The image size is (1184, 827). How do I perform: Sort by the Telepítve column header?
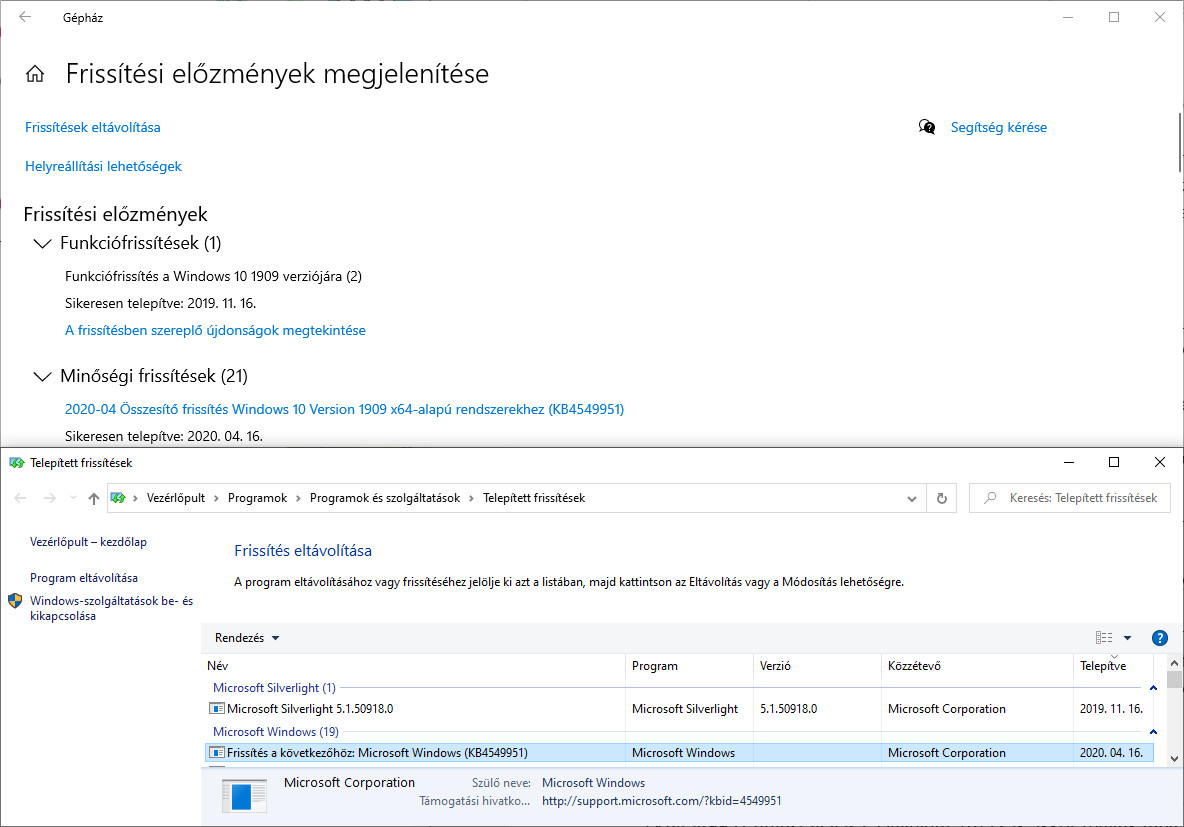(1113, 665)
